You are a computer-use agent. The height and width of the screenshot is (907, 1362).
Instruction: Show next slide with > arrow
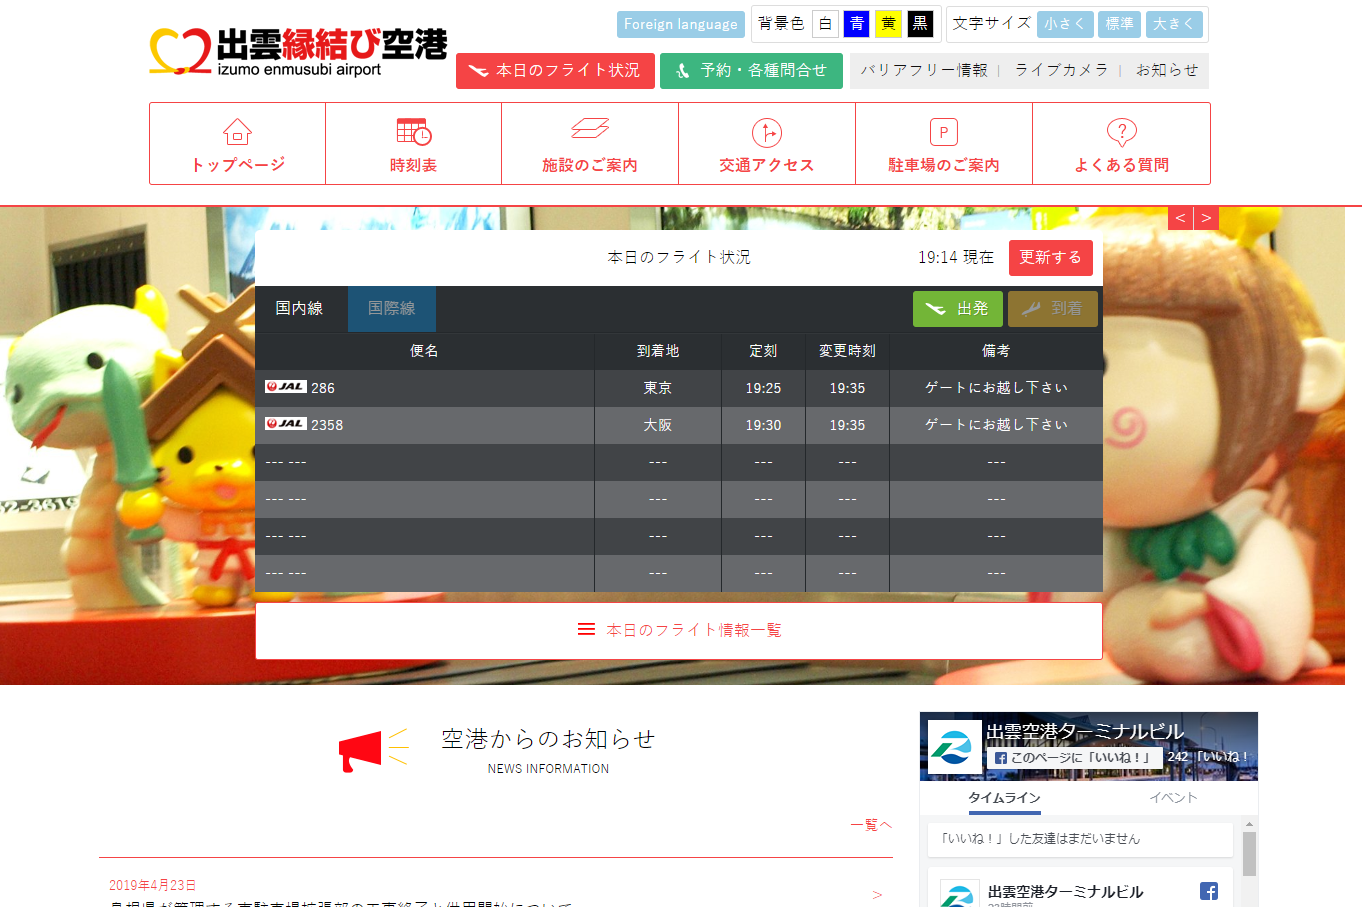click(1206, 218)
